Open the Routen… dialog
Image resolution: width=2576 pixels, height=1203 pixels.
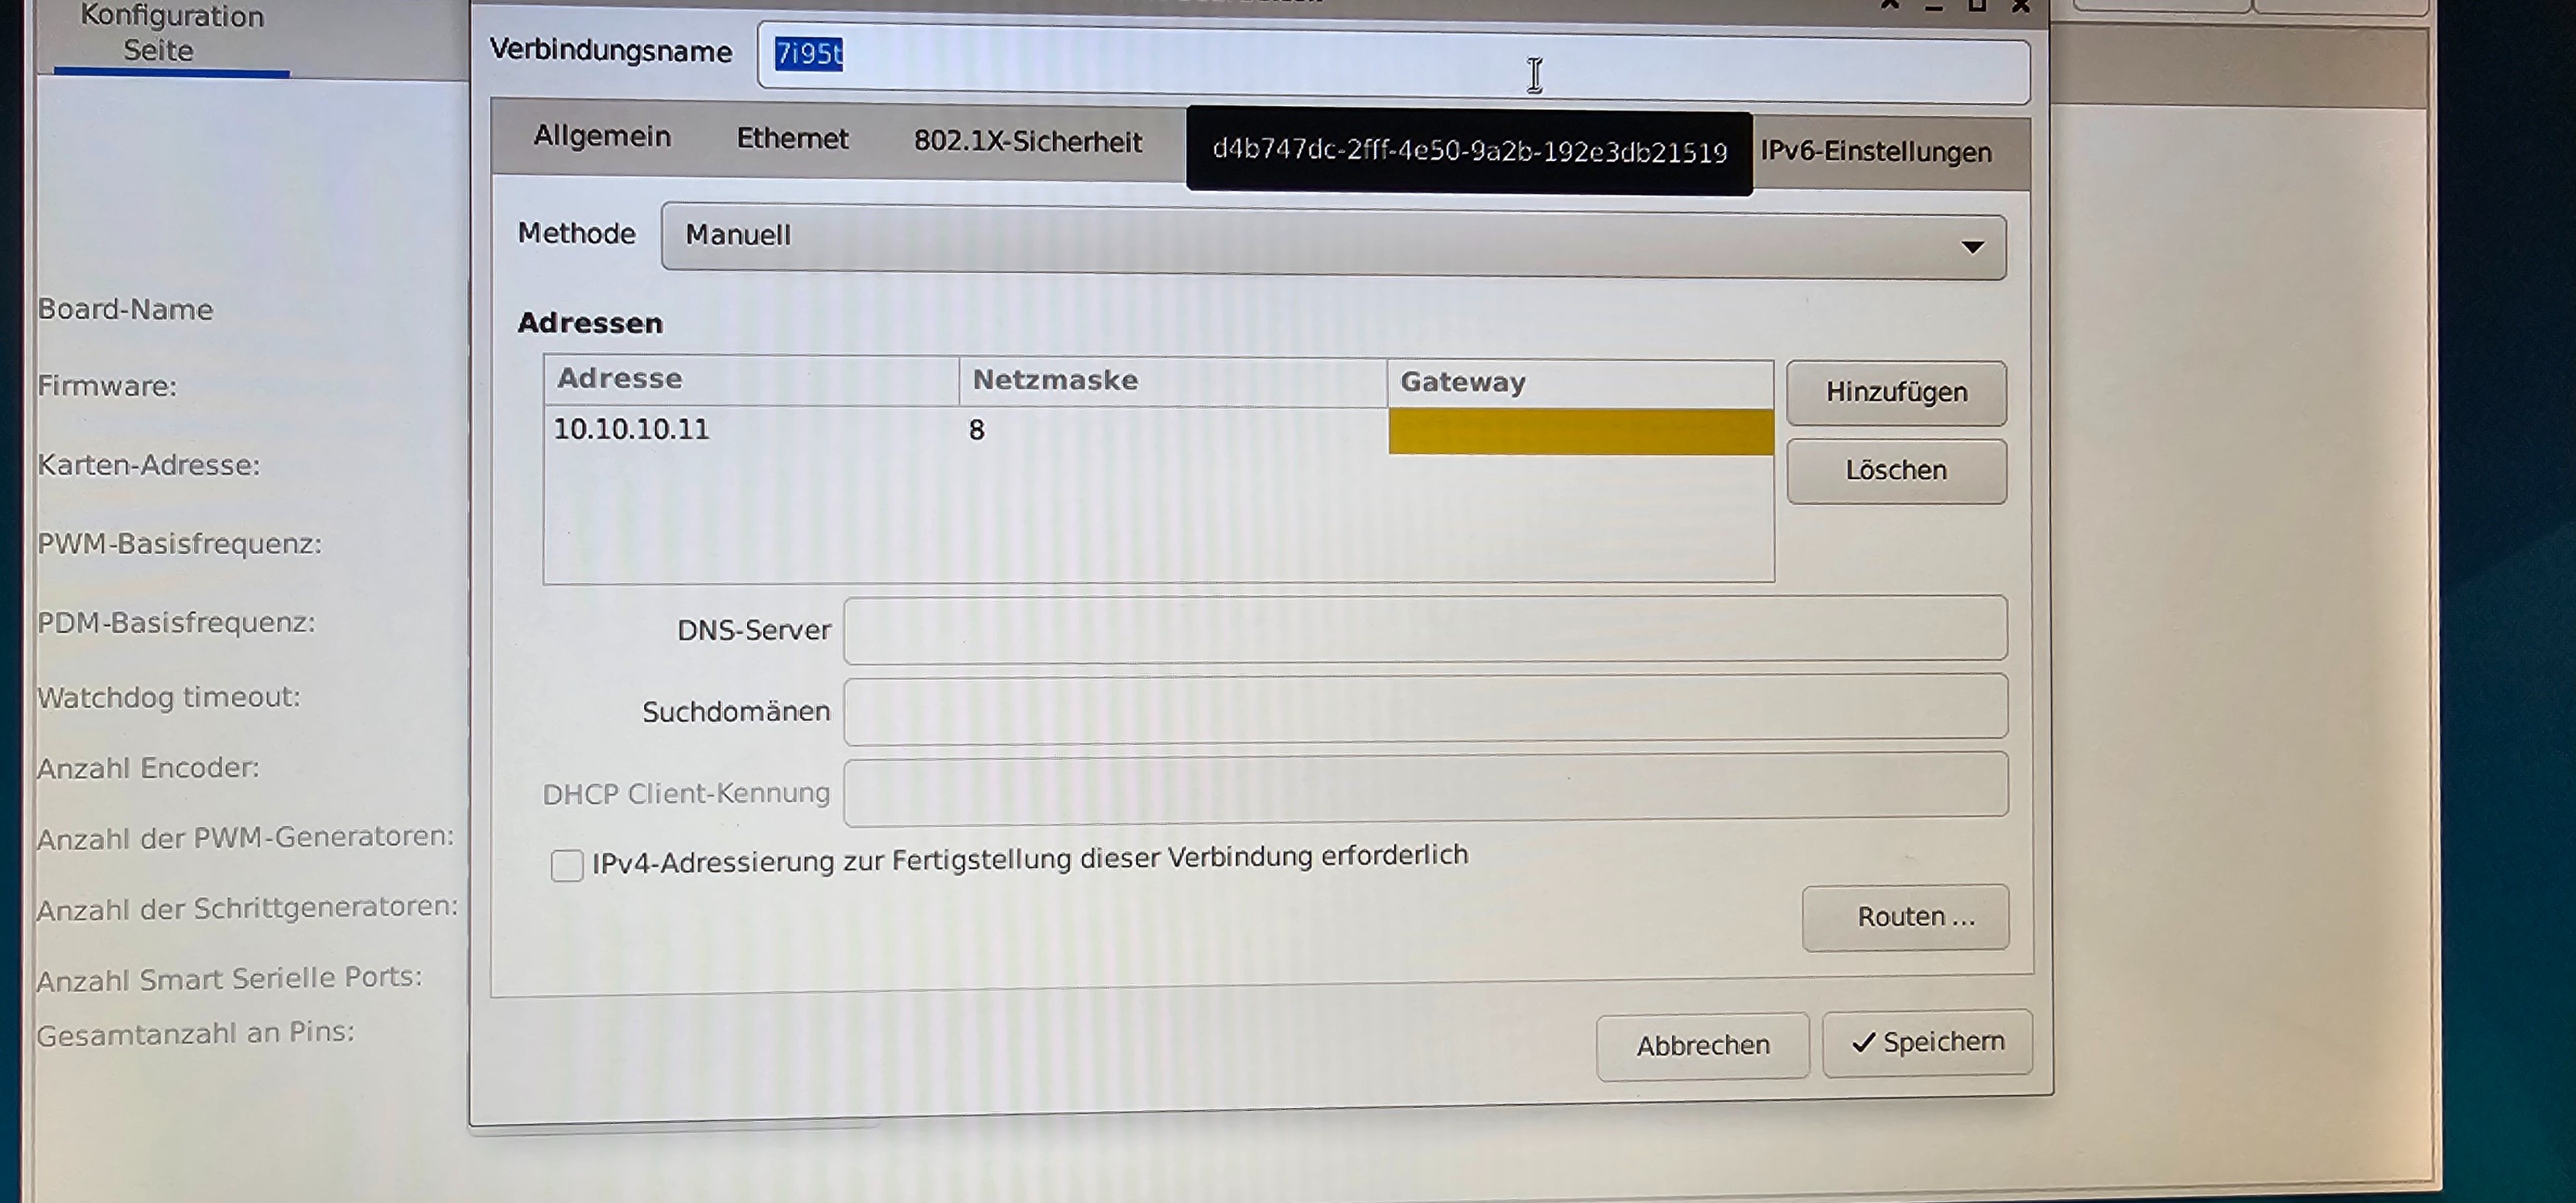(x=1905, y=916)
